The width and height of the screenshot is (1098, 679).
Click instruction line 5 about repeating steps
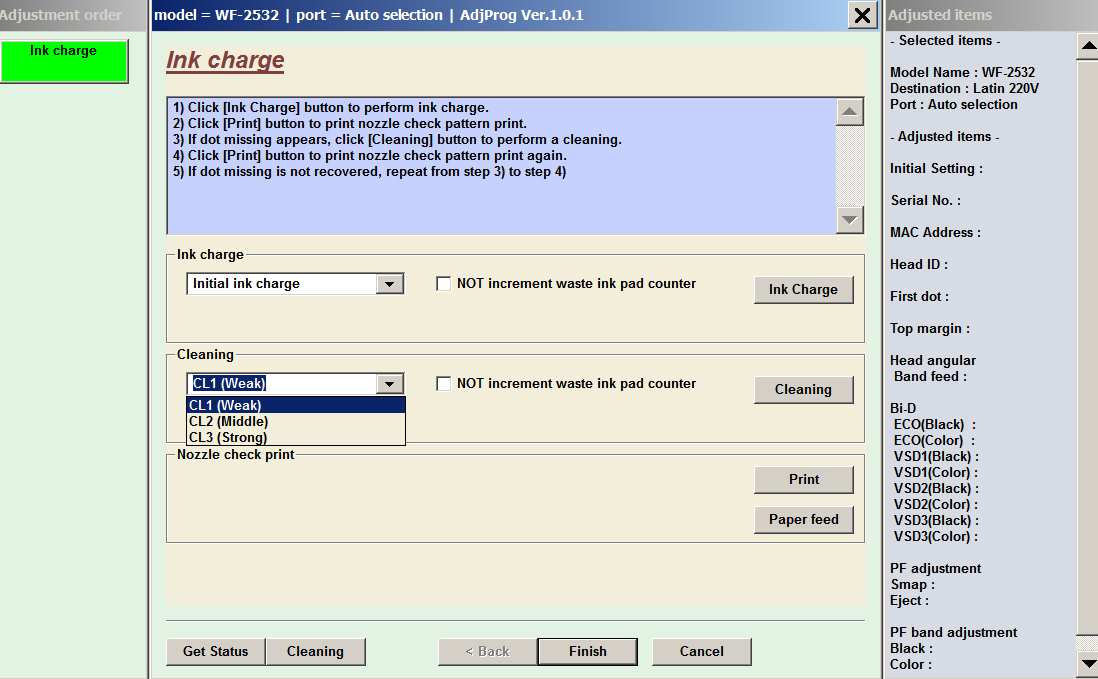pos(369,172)
